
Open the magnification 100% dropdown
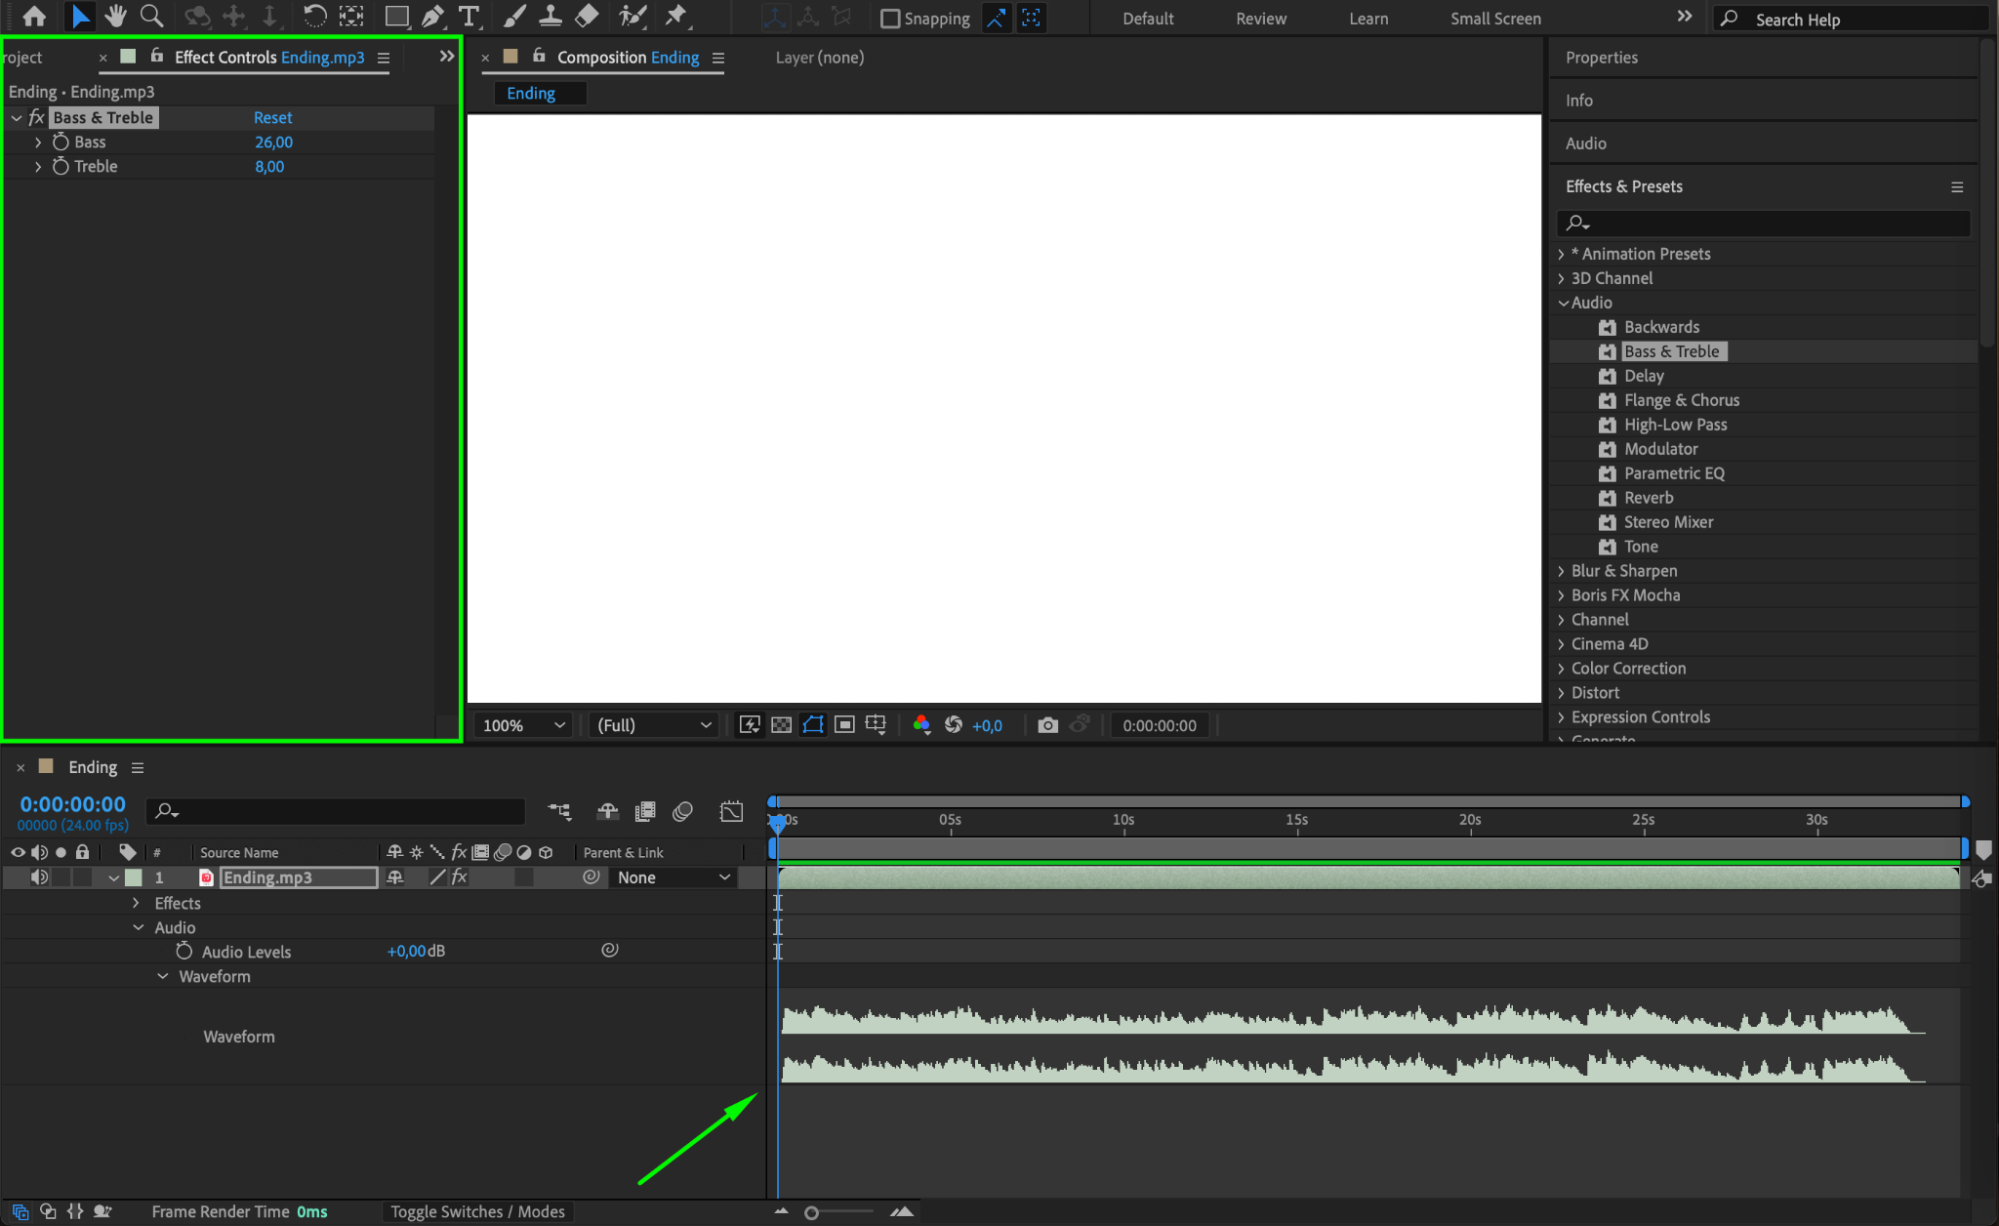(524, 725)
